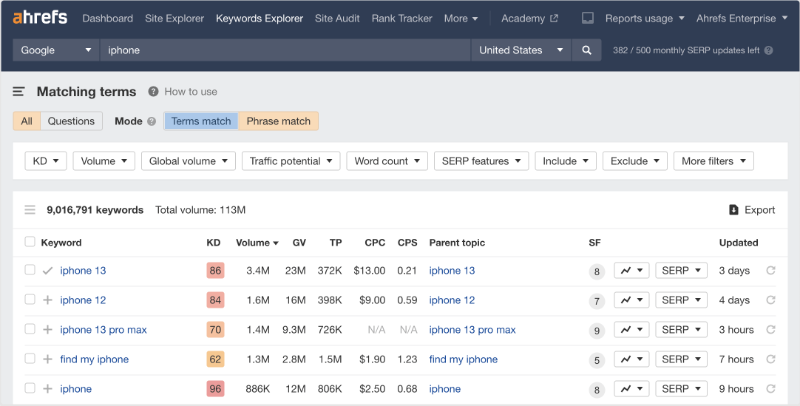Open the Volume filter dropdown
The image size is (800, 406).
pos(104,161)
